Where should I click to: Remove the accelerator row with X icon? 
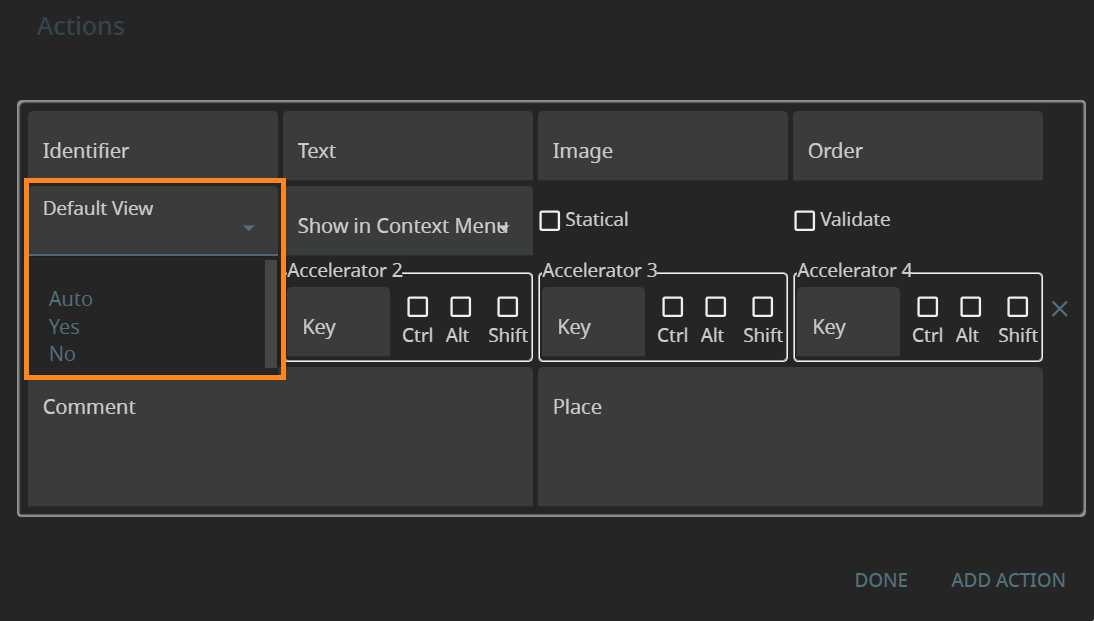click(x=1060, y=309)
